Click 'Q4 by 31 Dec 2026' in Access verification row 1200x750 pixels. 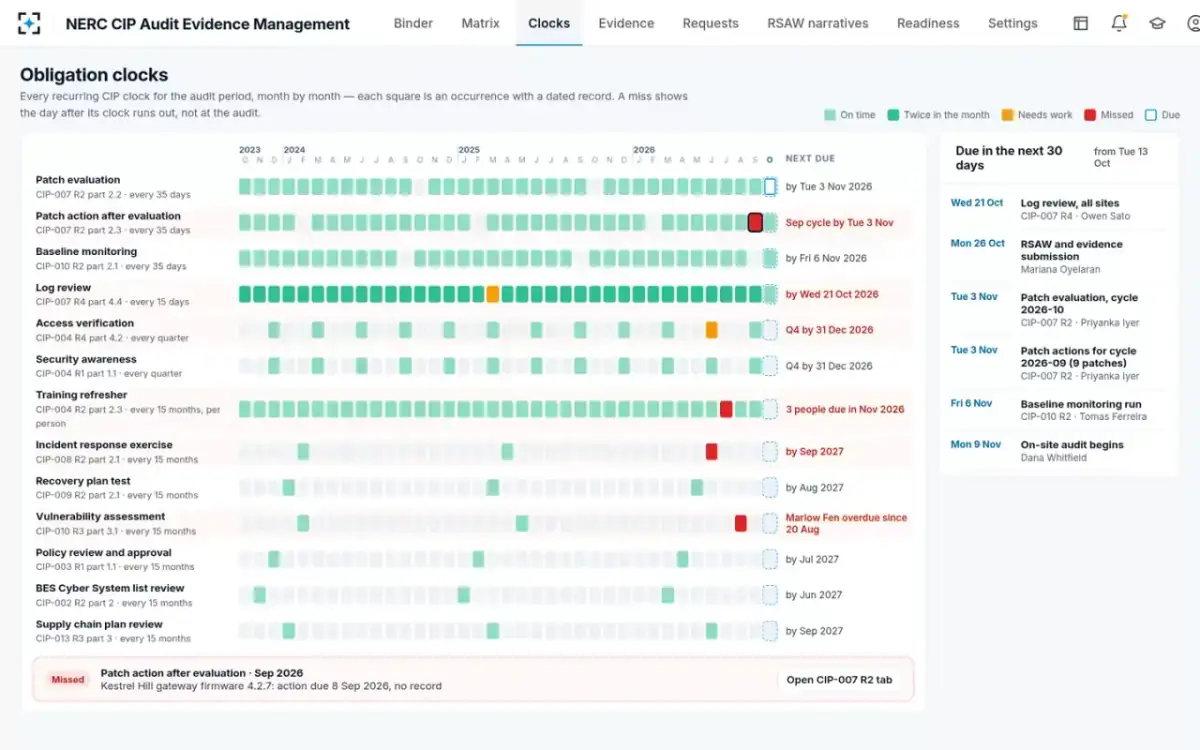click(829, 330)
